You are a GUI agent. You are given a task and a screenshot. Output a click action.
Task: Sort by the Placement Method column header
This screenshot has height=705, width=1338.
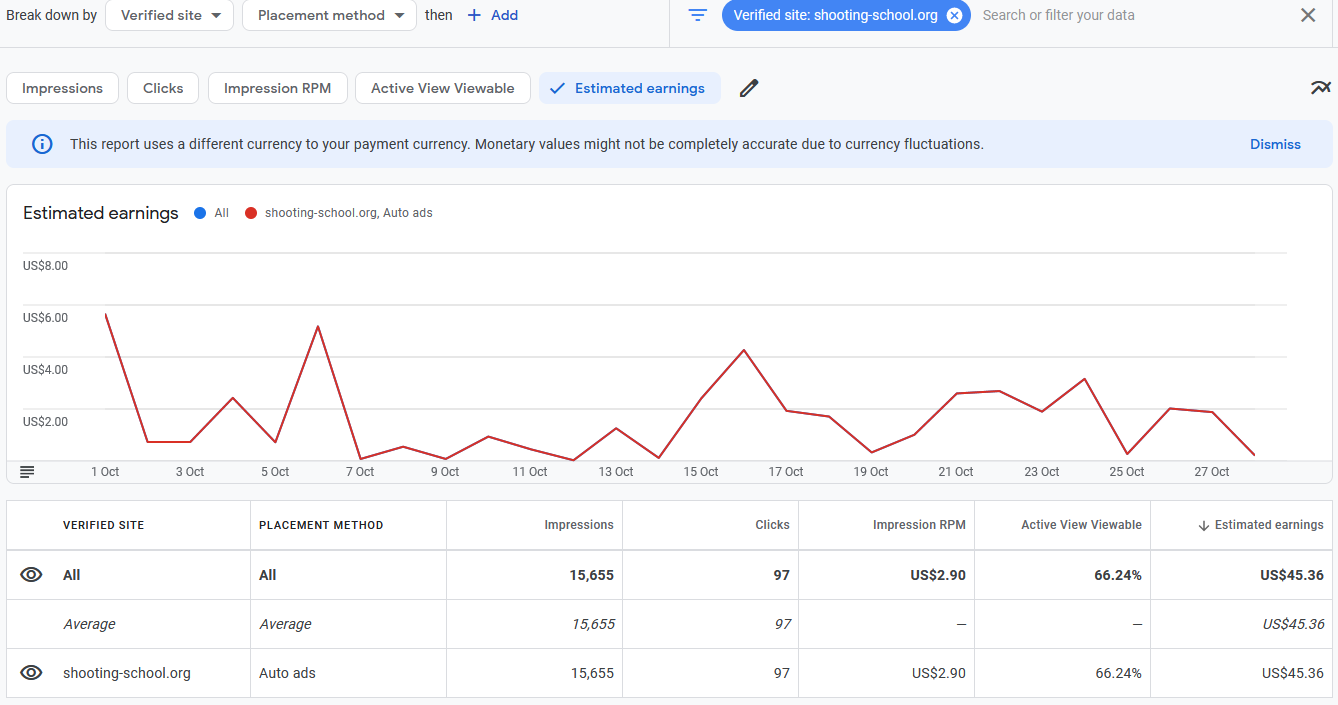(321, 525)
